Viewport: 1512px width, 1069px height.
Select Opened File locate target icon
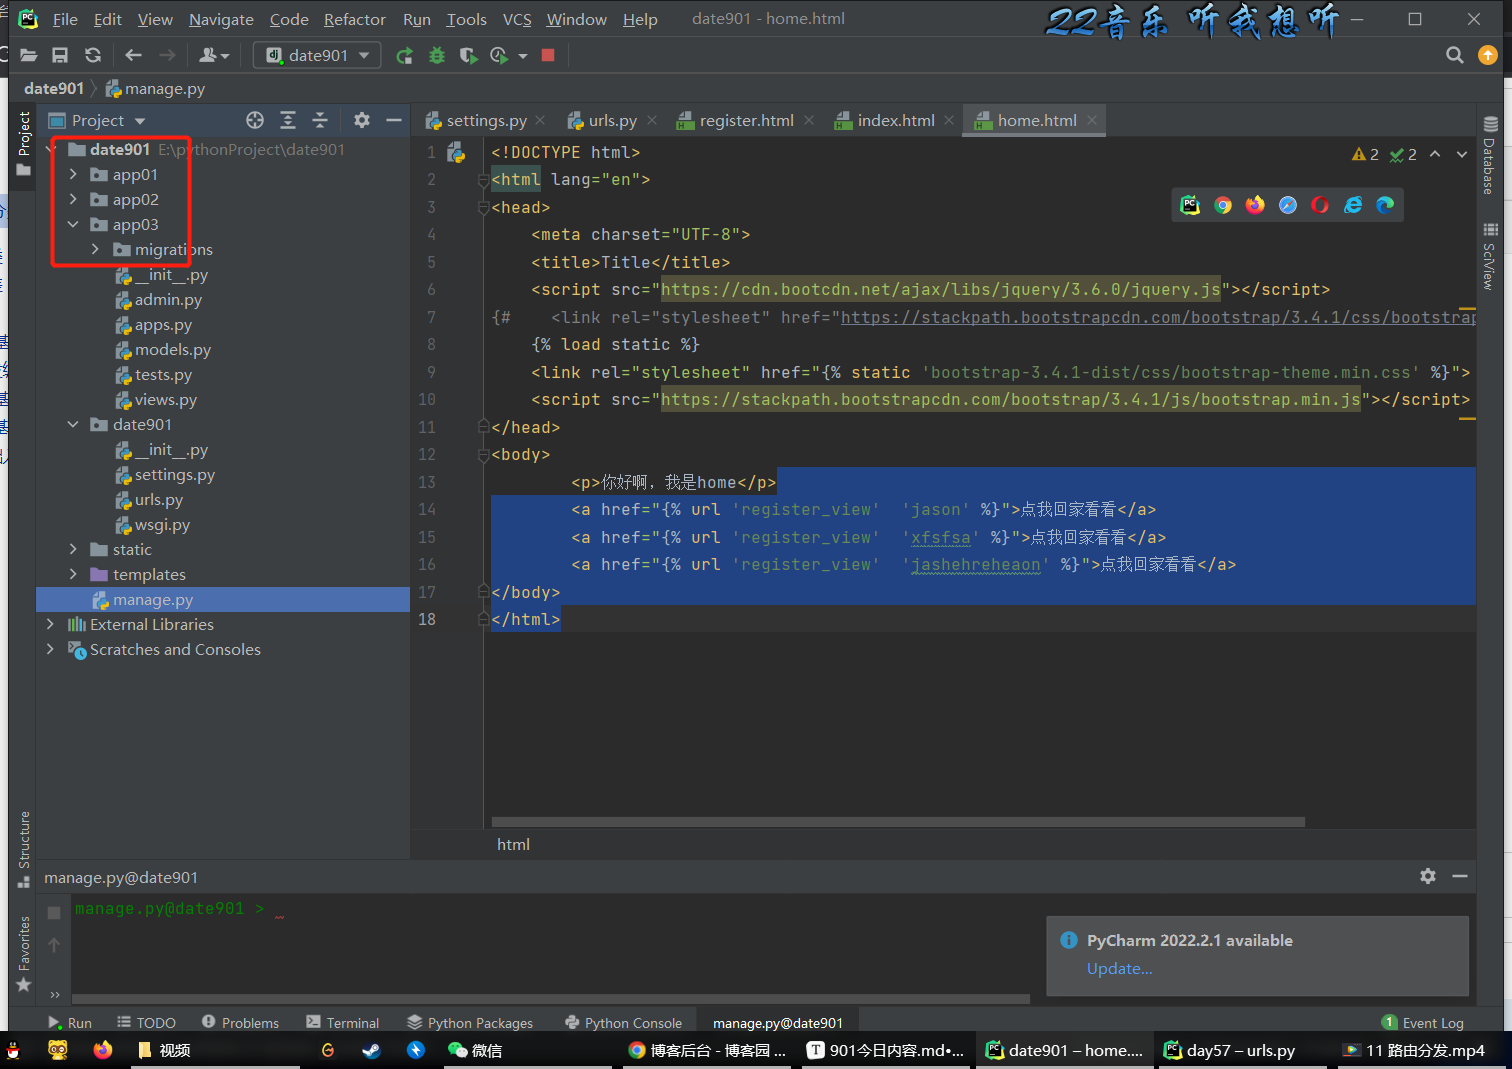point(255,121)
